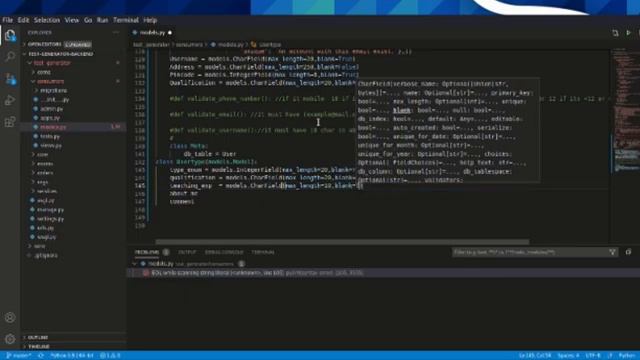
Task: Open the Terminal menu
Action: coord(126,20)
